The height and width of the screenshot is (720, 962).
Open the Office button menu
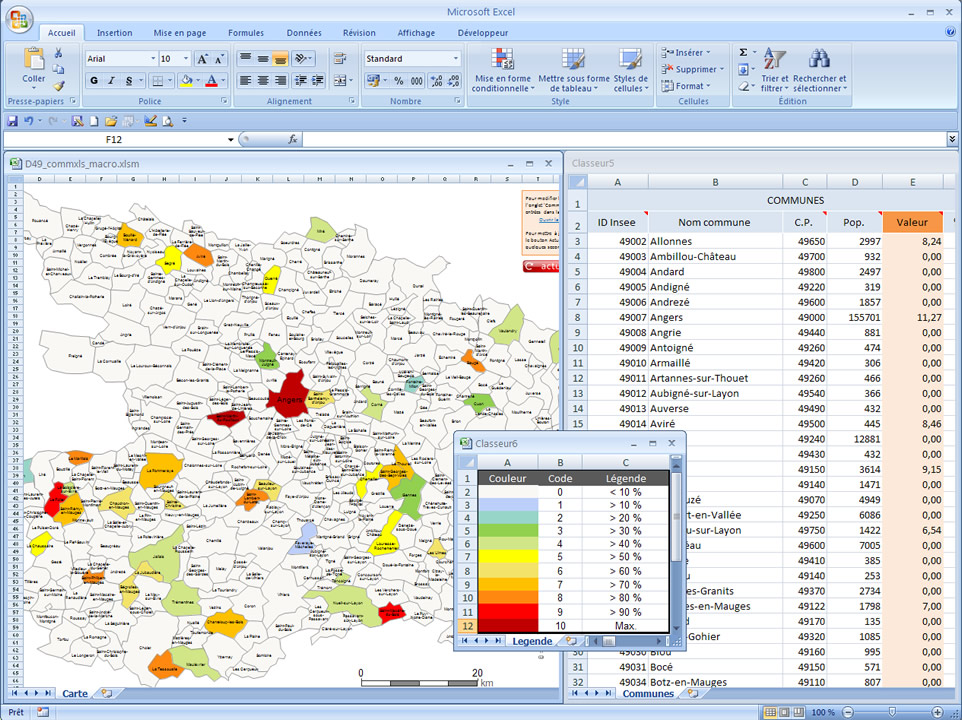19,20
